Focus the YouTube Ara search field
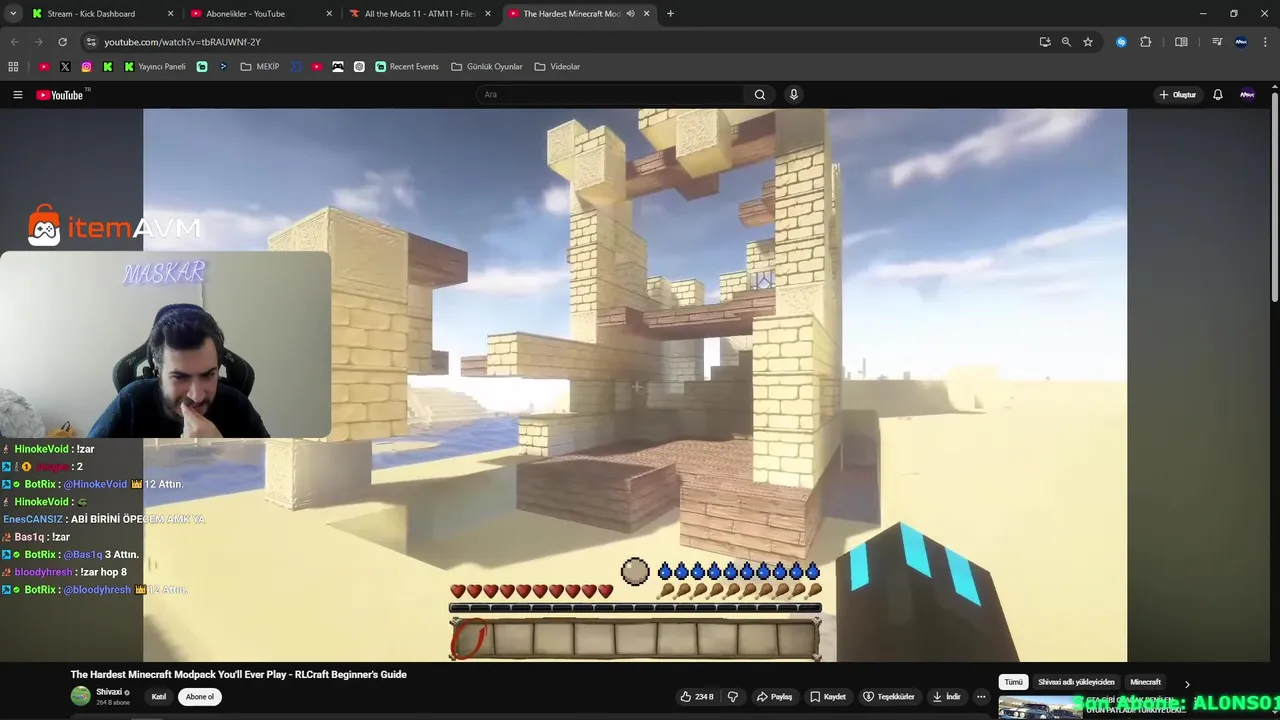The width and height of the screenshot is (1280, 720). [x=610, y=95]
